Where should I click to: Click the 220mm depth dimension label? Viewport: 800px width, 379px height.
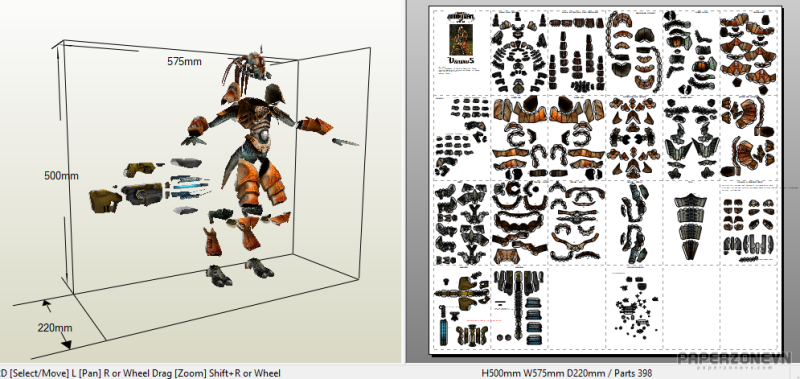pyautogui.click(x=55, y=327)
